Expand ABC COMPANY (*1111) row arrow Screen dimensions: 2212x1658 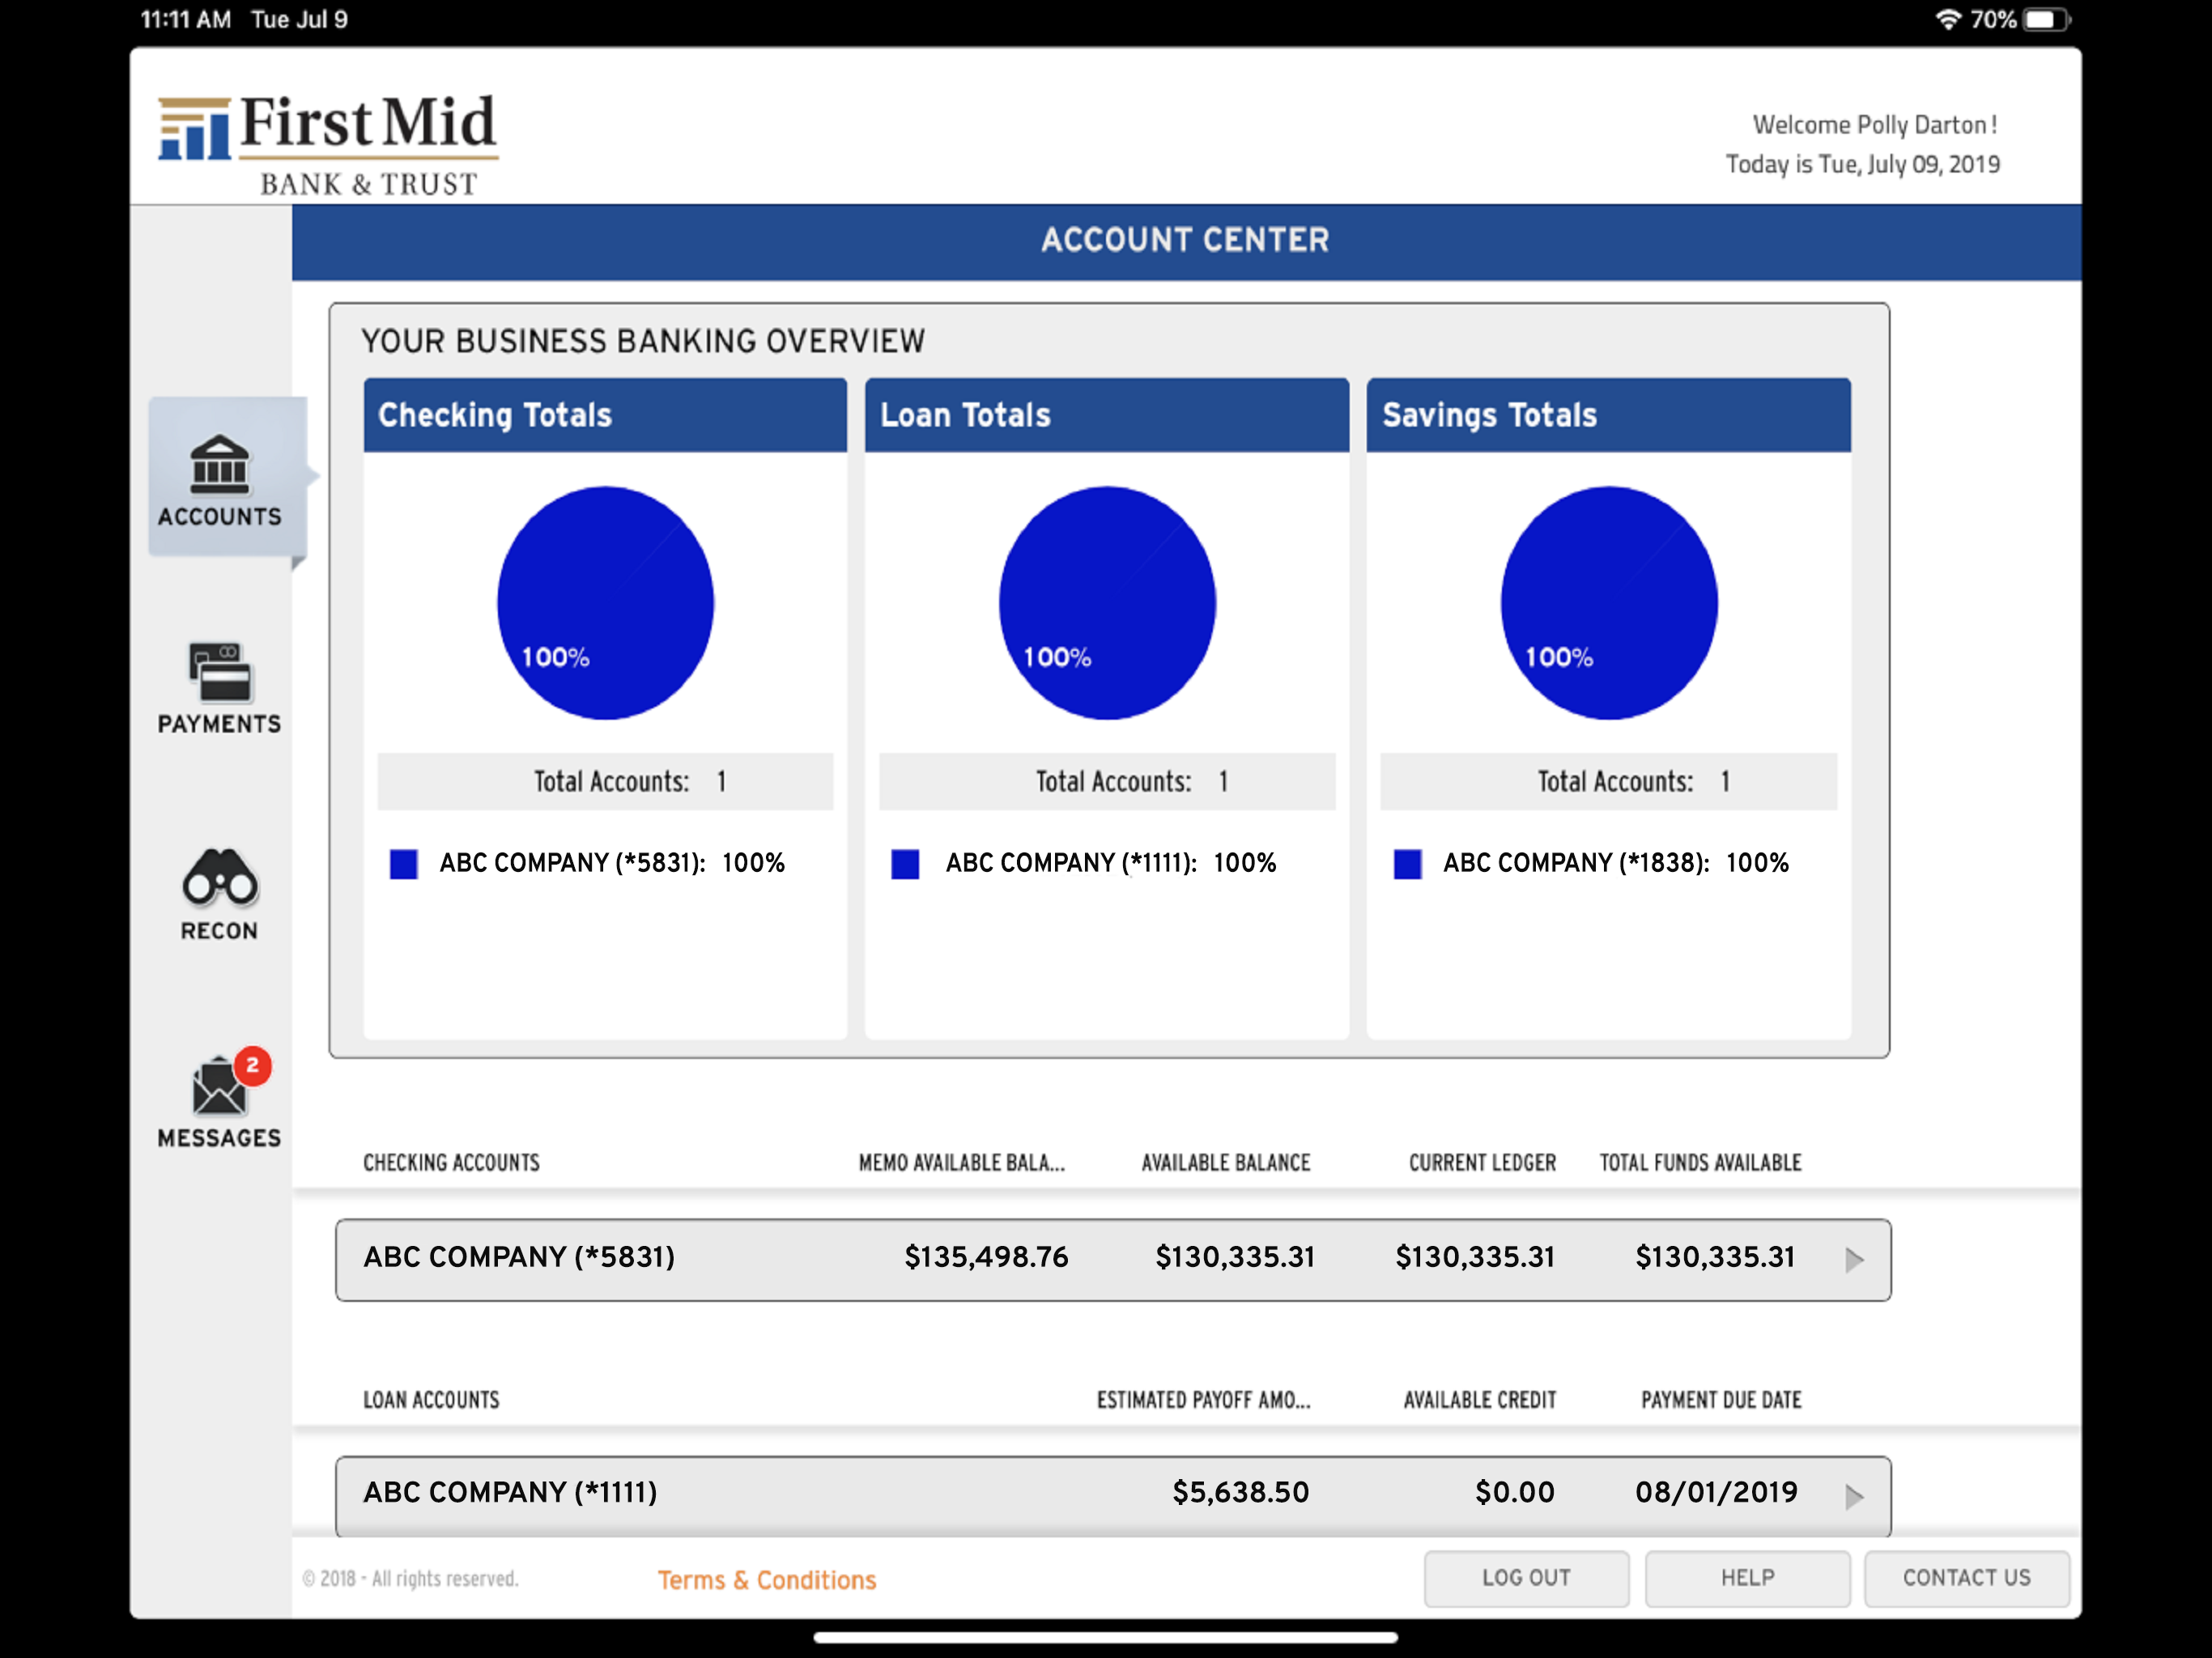(x=1854, y=1496)
